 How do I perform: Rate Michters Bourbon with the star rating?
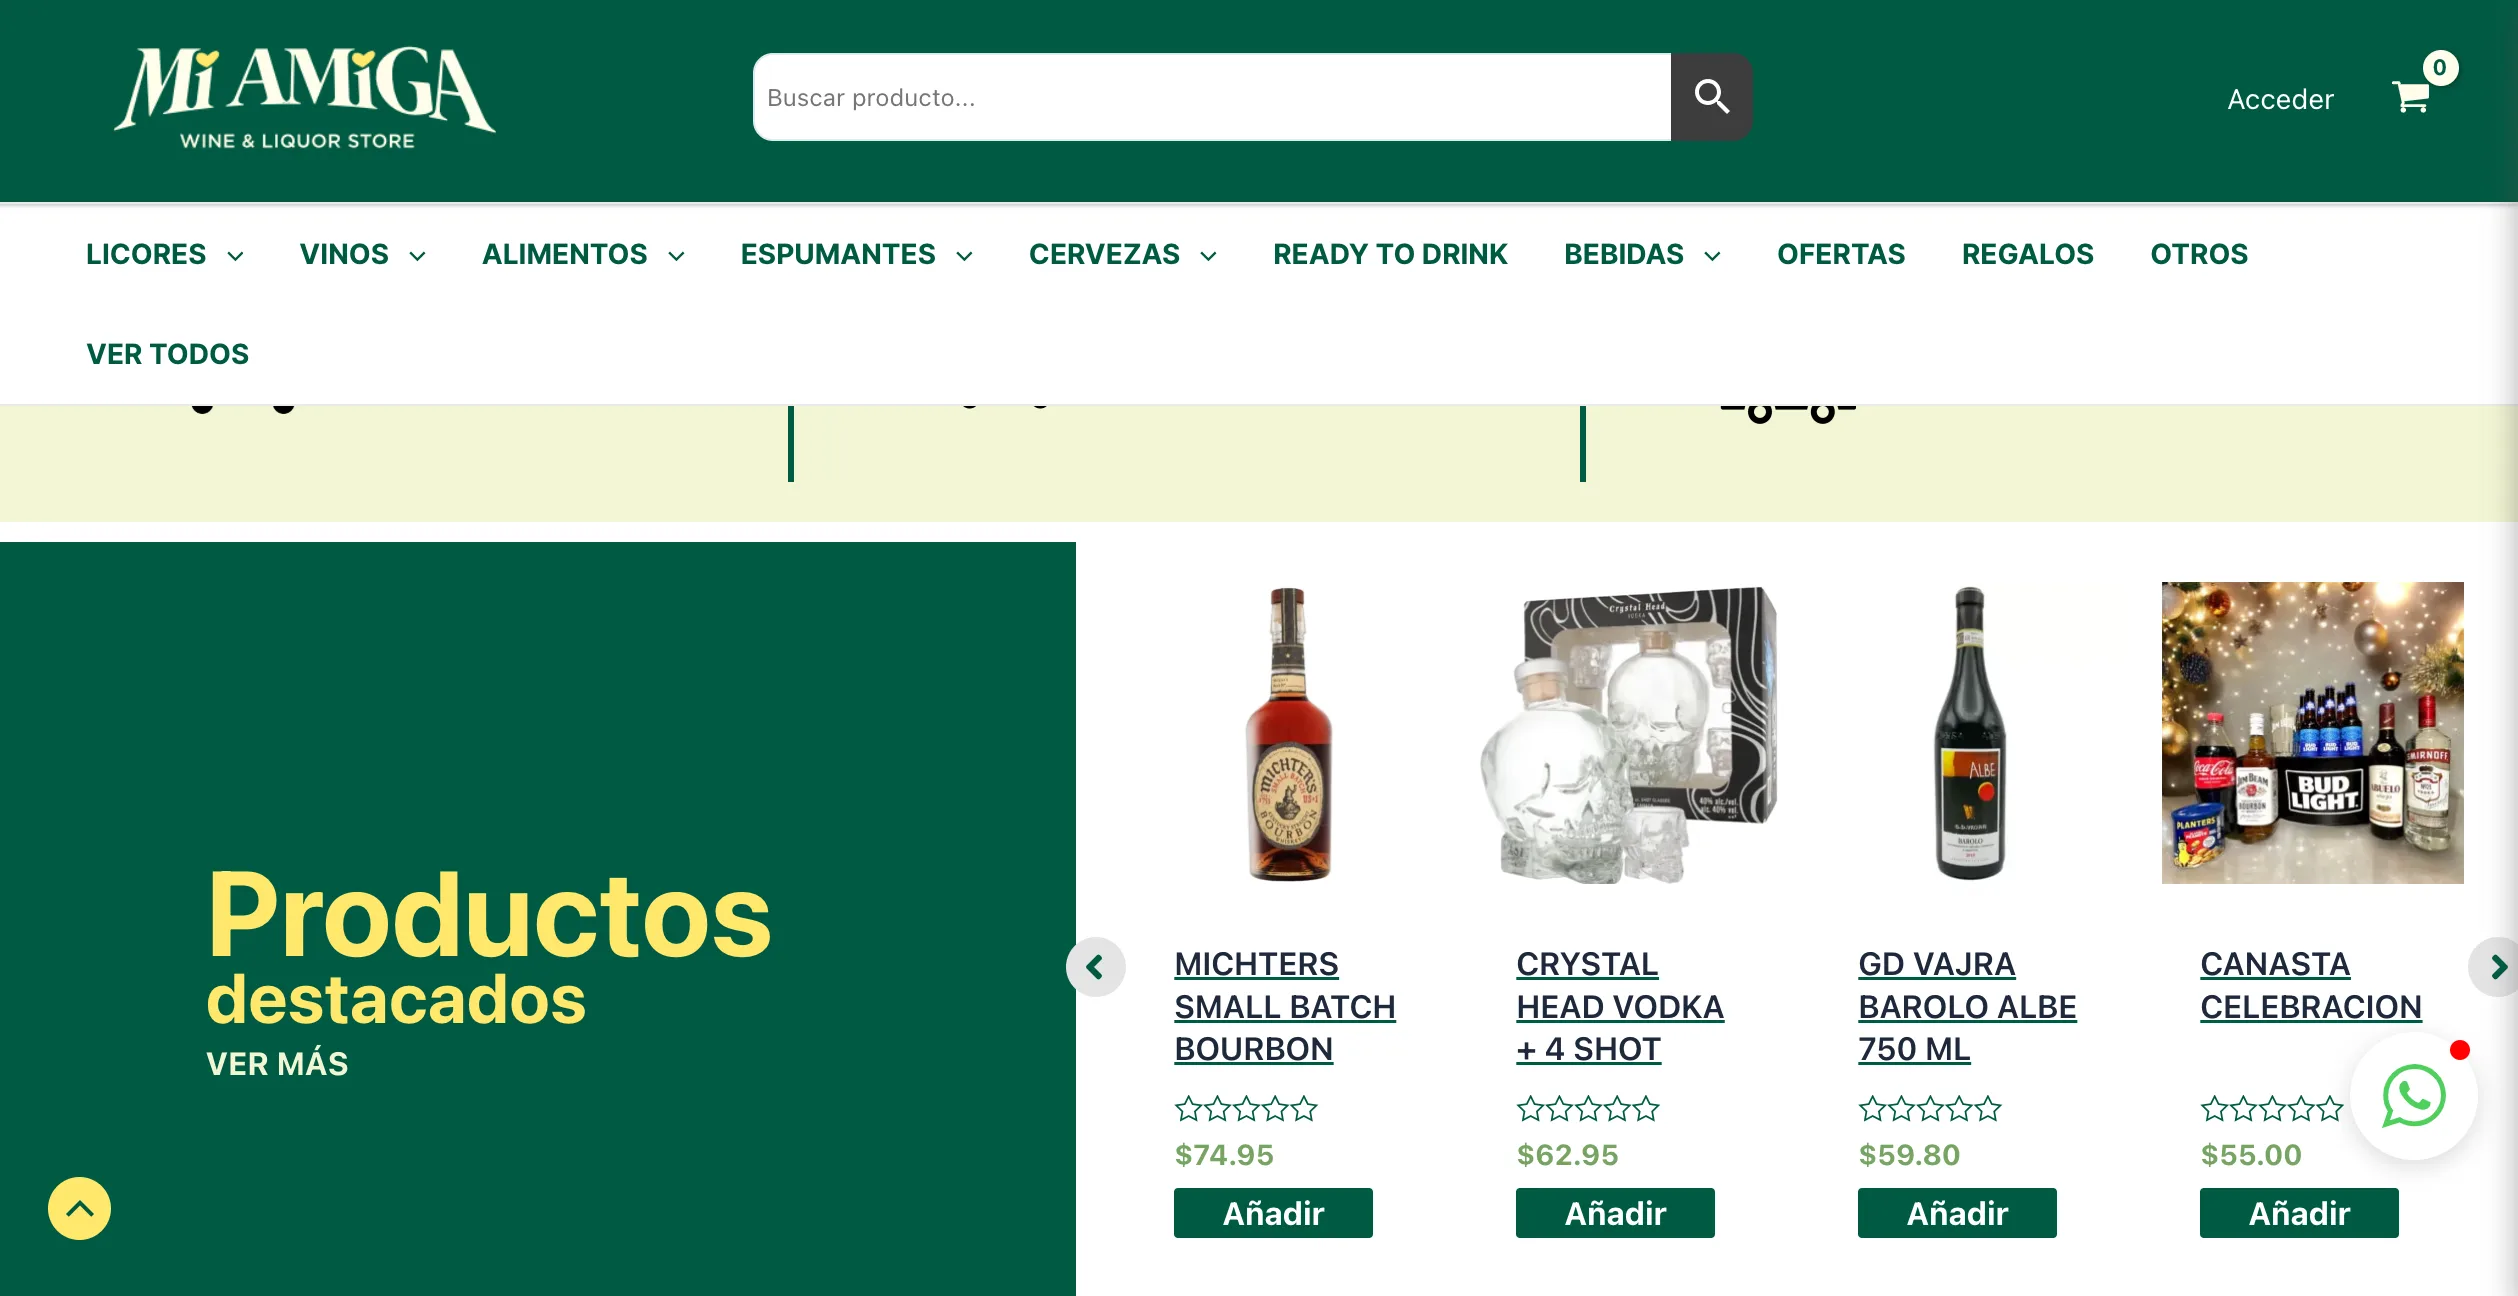tap(1246, 1109)
